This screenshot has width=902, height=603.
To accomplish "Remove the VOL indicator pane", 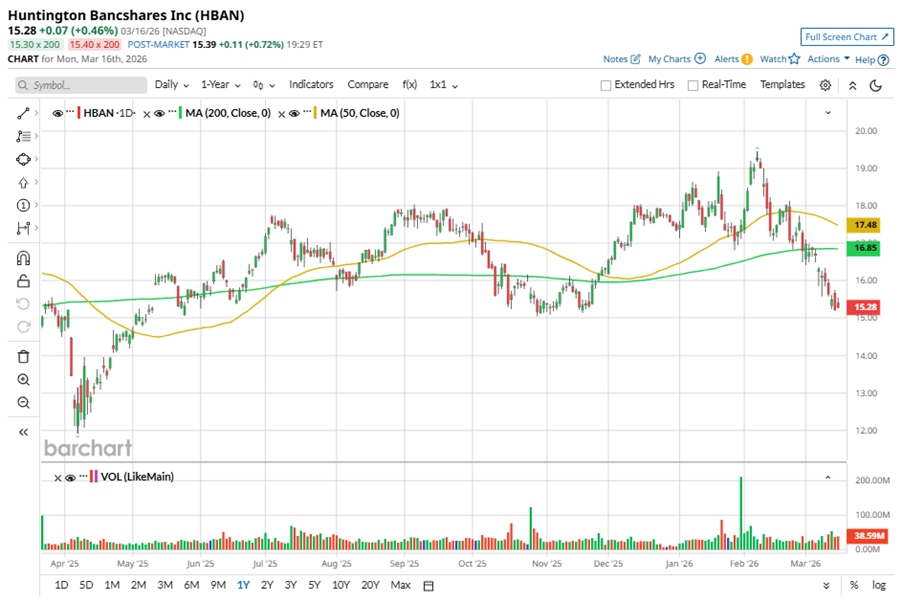I will 58,478.
